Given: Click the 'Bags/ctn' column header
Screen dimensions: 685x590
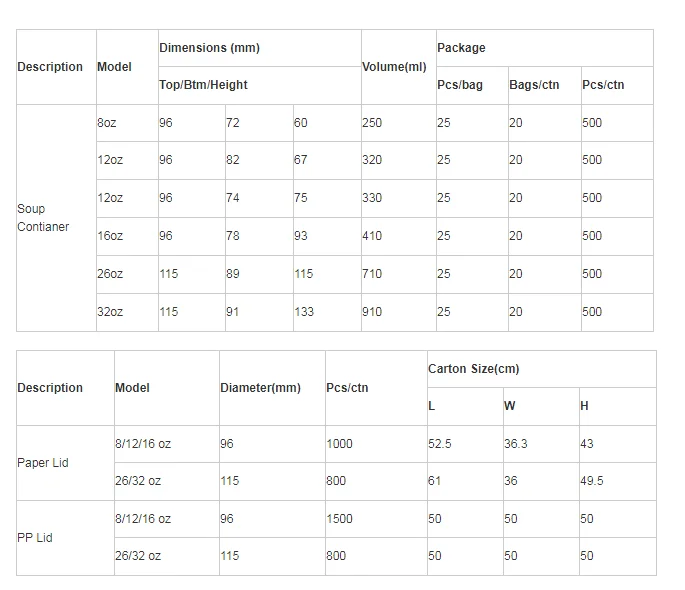Looking at the screenshot, I should tap(534, 85).
